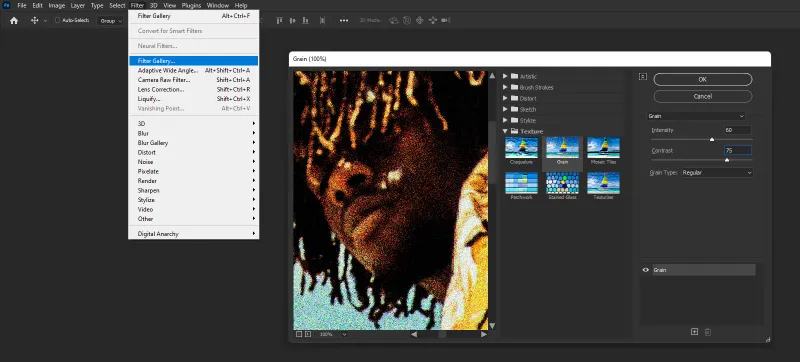Select the Texturizer filter thumbnail
This screenshot has height=362, width=800.
coord(604,183)
